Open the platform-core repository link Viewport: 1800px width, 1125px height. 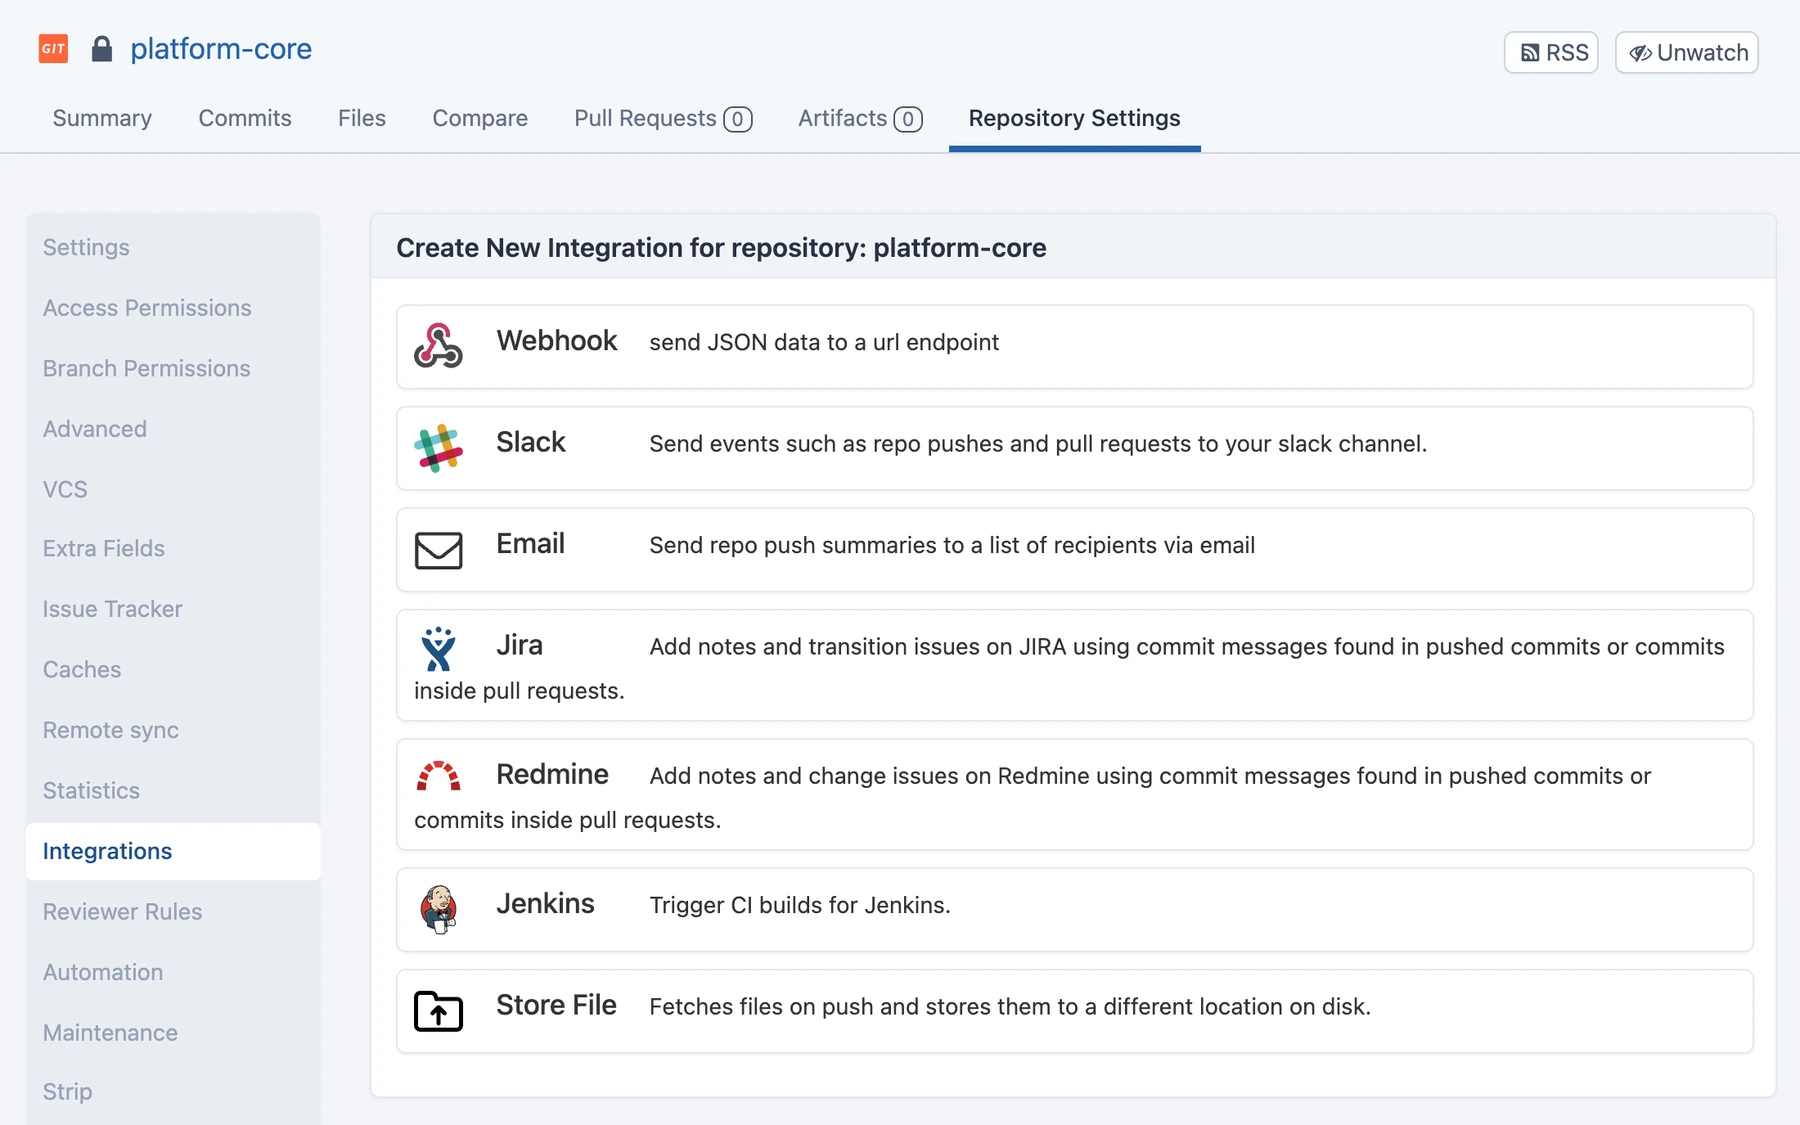[x=221, y=48]
